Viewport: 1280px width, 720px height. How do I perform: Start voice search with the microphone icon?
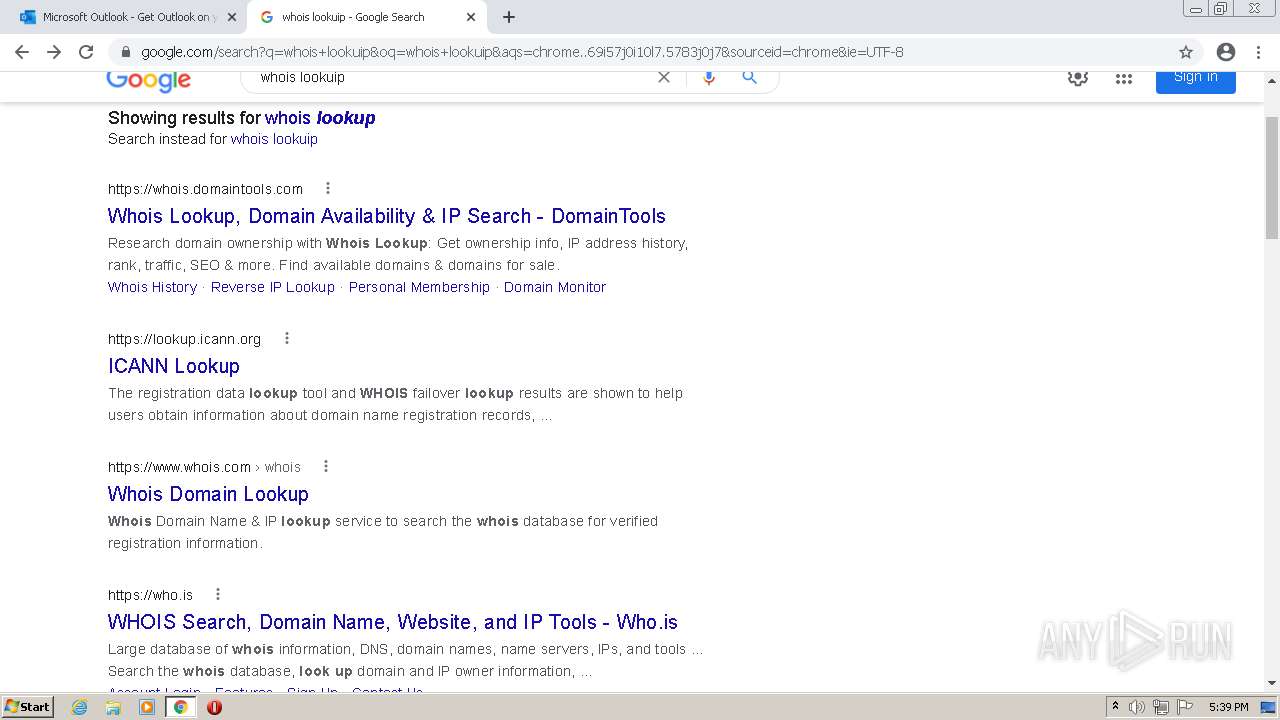coord(709,77)
